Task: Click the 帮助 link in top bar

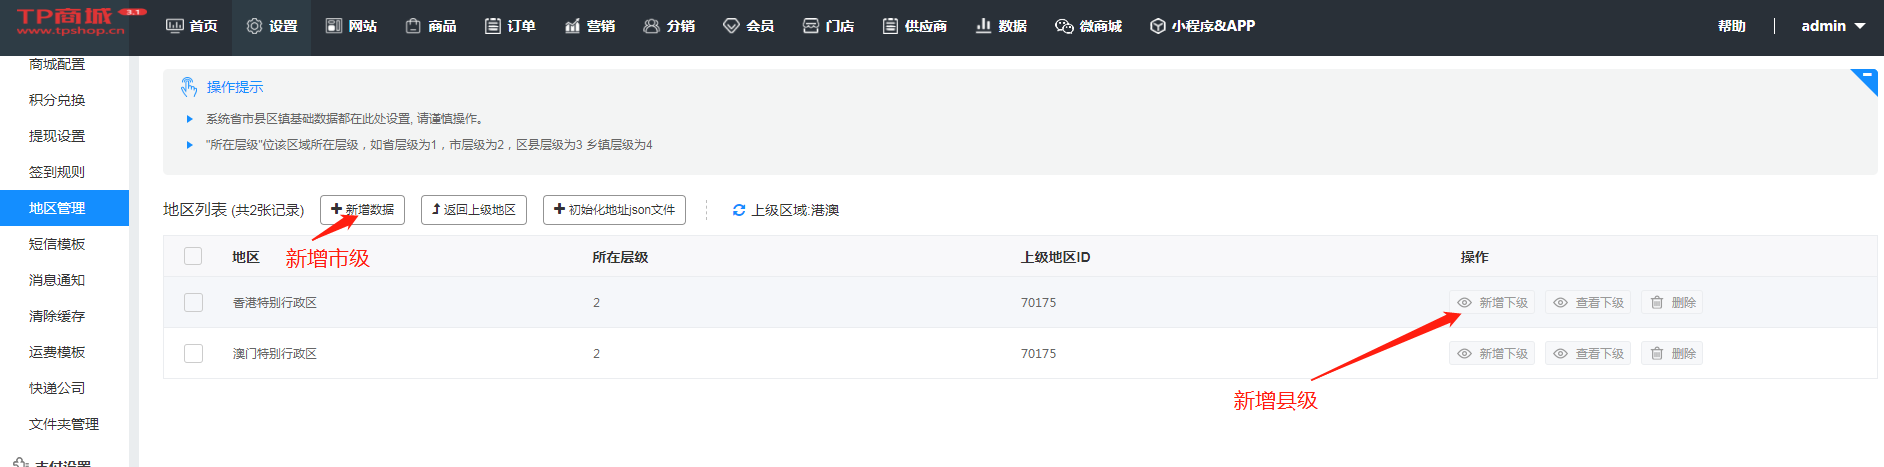Action: click(x=1731, y=26)
